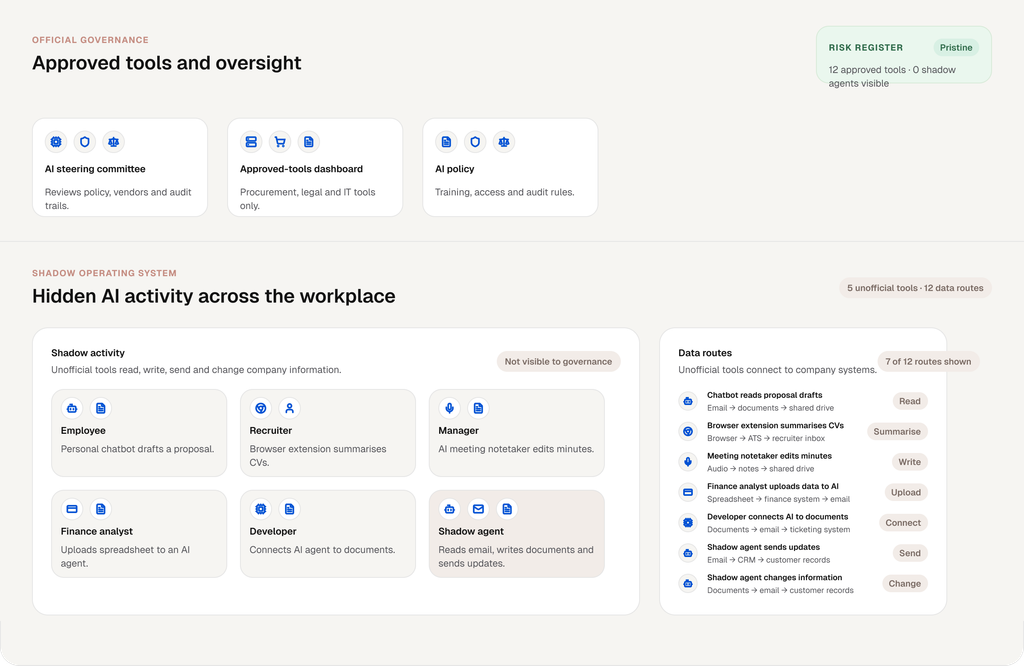Click the Shadow agent card title
The image size is (1024, 666).
coord(471,531)
